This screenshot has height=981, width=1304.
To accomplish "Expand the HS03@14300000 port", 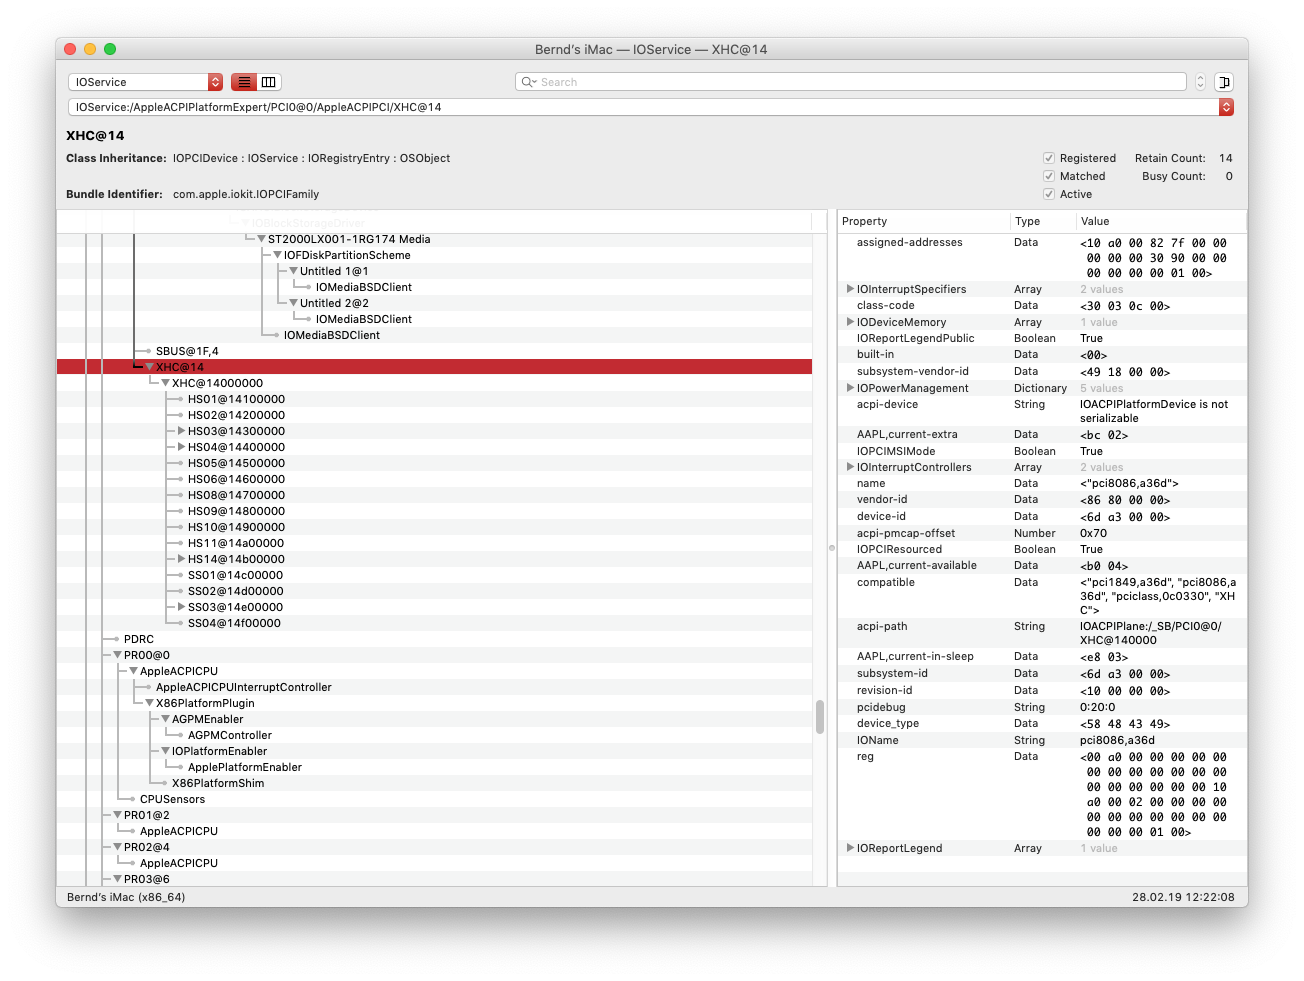I will [x=181, y=431].
